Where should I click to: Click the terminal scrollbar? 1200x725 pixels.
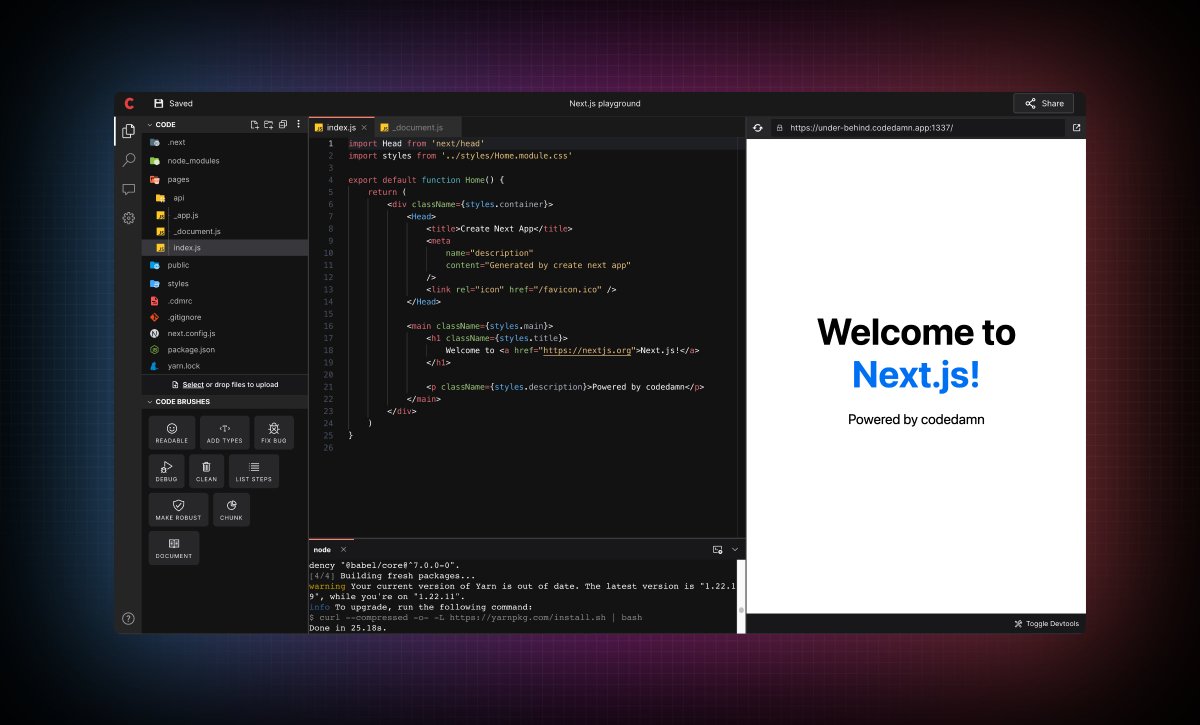coord(741,609)
